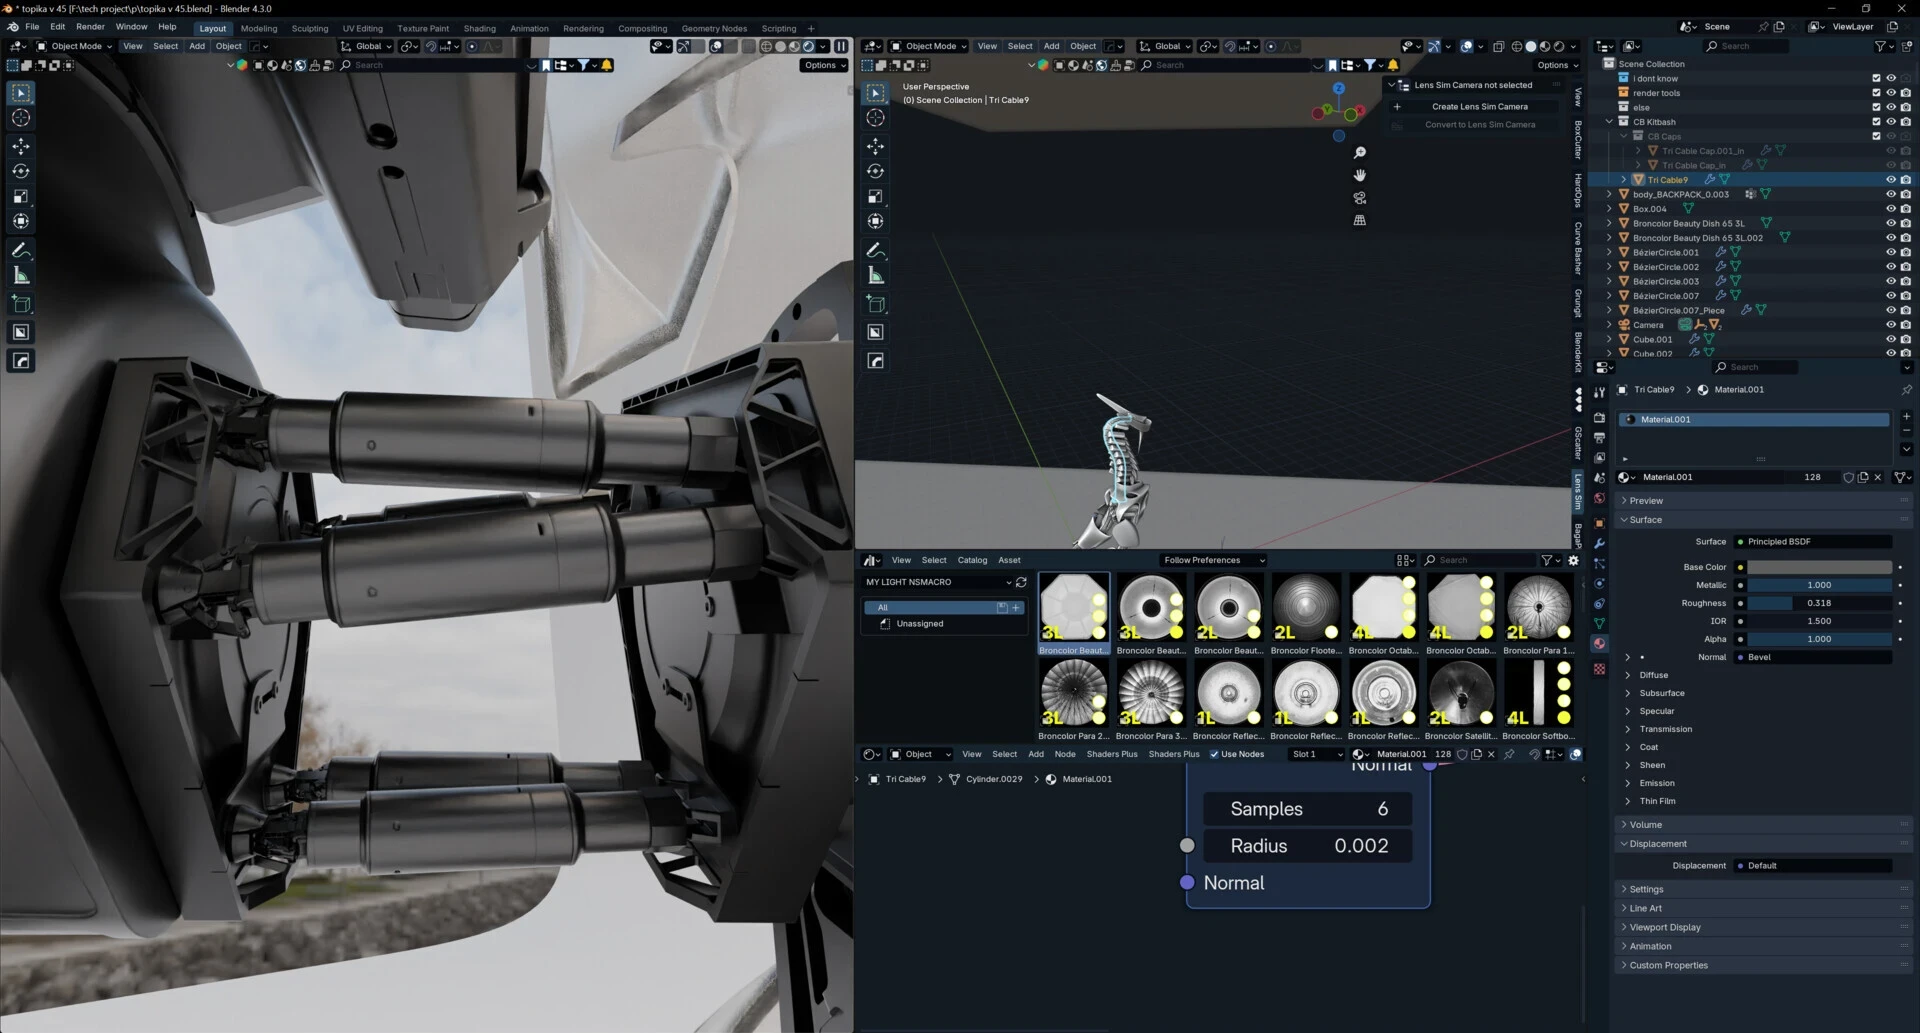
Task: Click the zoom magnifier icon in viewport
Action: [x=1359, y=153]
